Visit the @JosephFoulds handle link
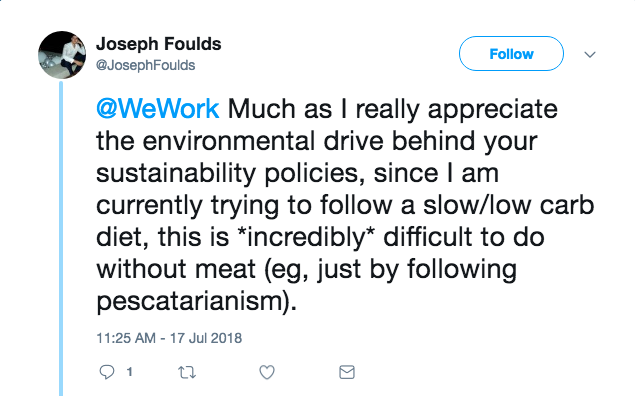This screenshot has height=396, width=635. [145, 65]
